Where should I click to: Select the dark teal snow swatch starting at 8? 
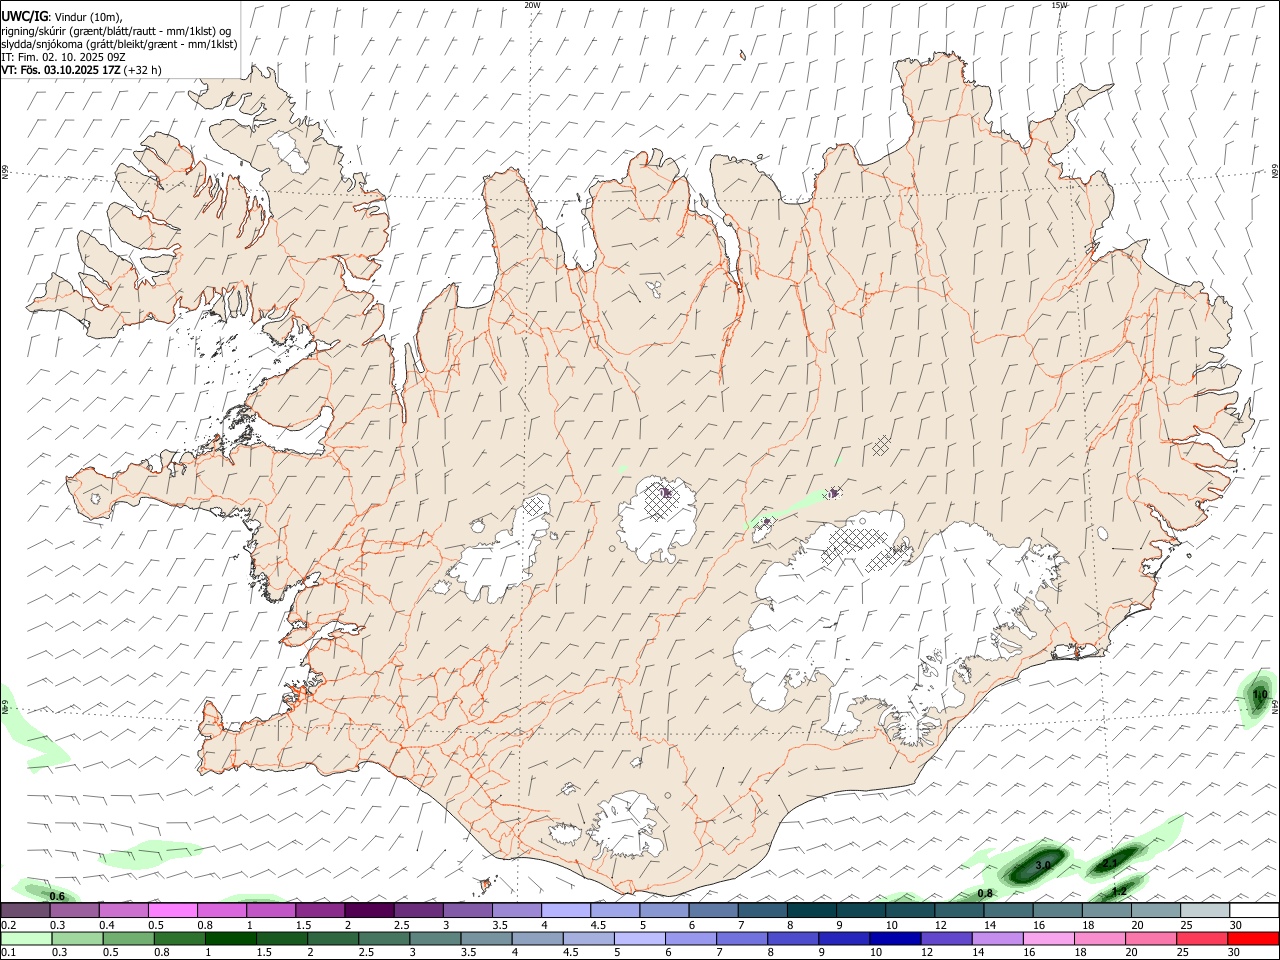[x=811, y=910]
